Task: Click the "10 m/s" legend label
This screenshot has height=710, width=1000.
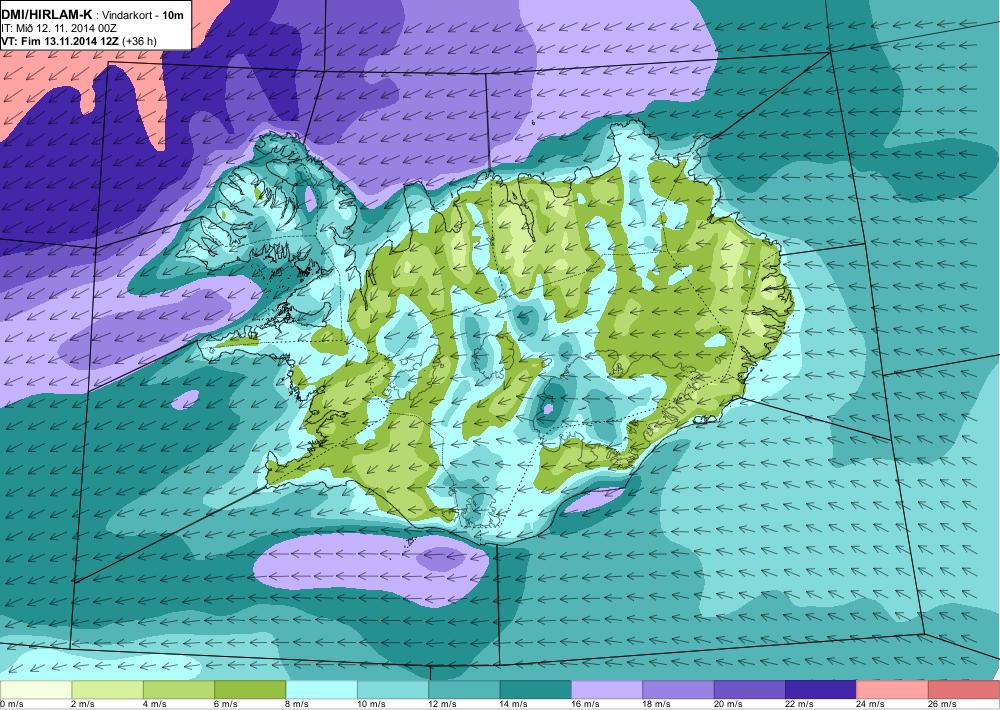Action: 372,704
